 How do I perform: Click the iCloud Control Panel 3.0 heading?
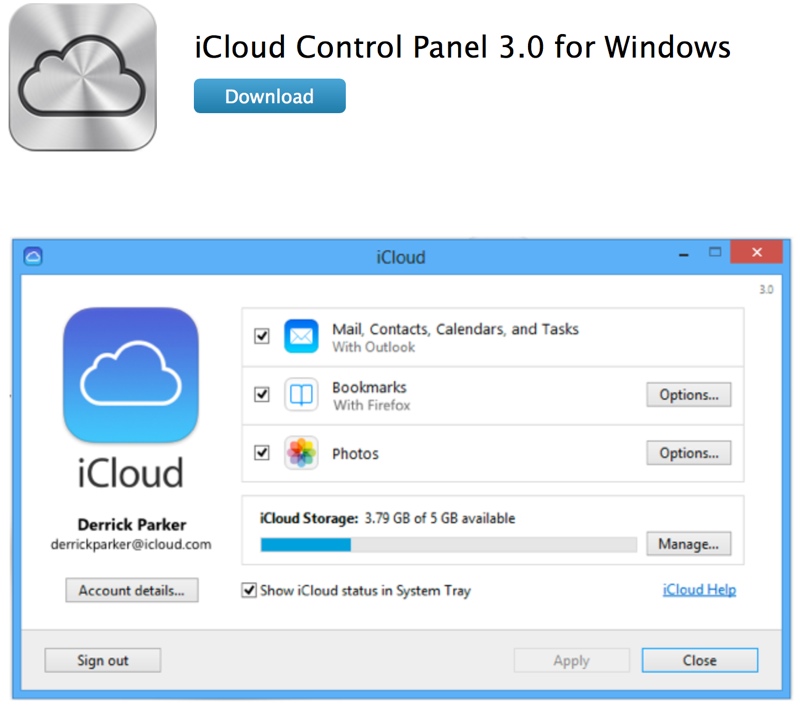[462, 47]
